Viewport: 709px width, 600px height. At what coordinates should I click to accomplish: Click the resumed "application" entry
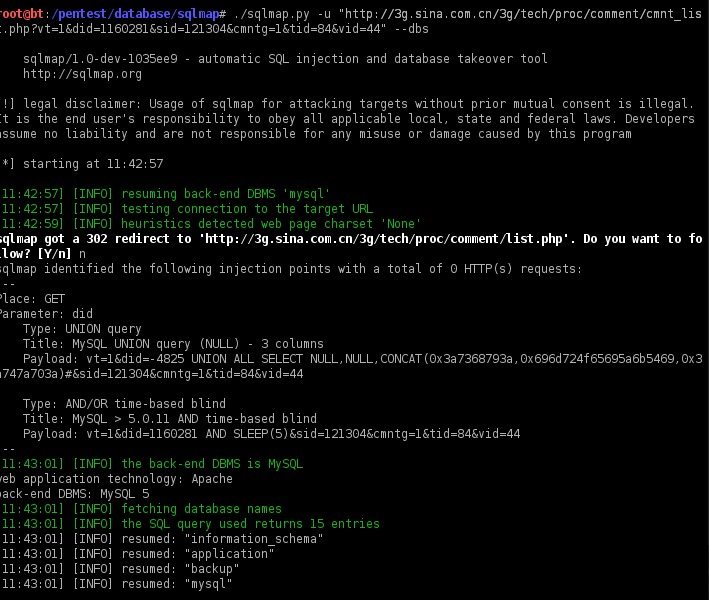click(137, 554)
